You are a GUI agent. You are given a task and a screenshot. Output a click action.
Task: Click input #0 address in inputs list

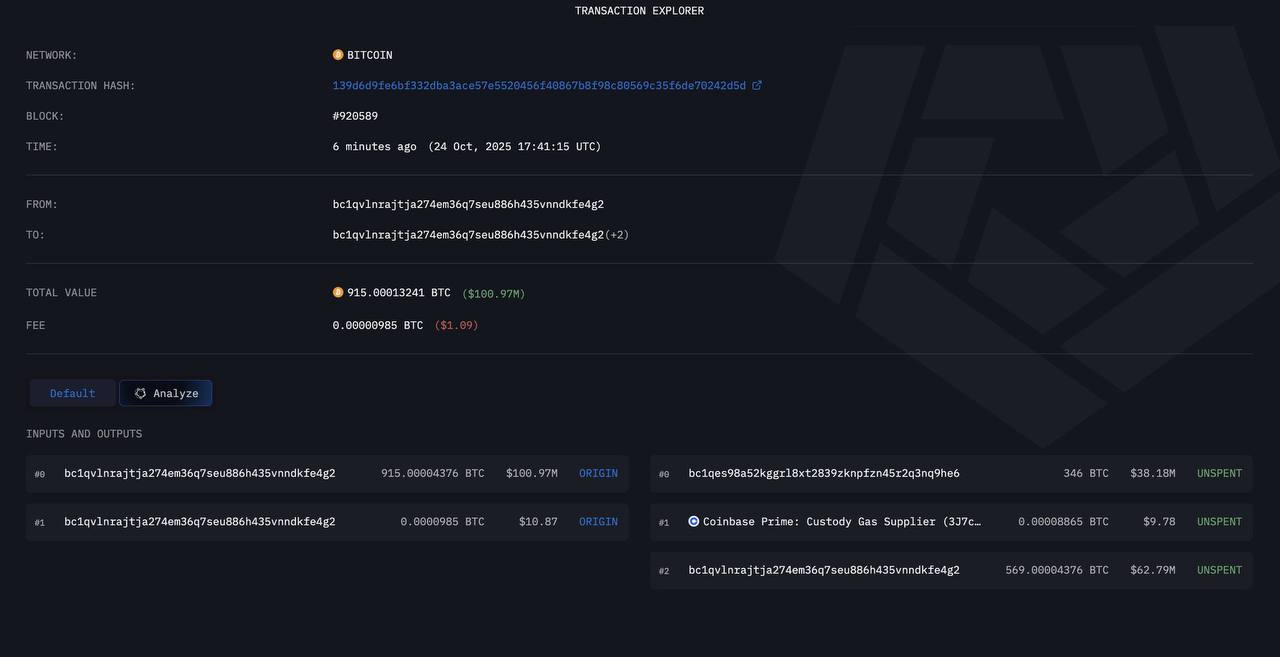coord(200,474)
